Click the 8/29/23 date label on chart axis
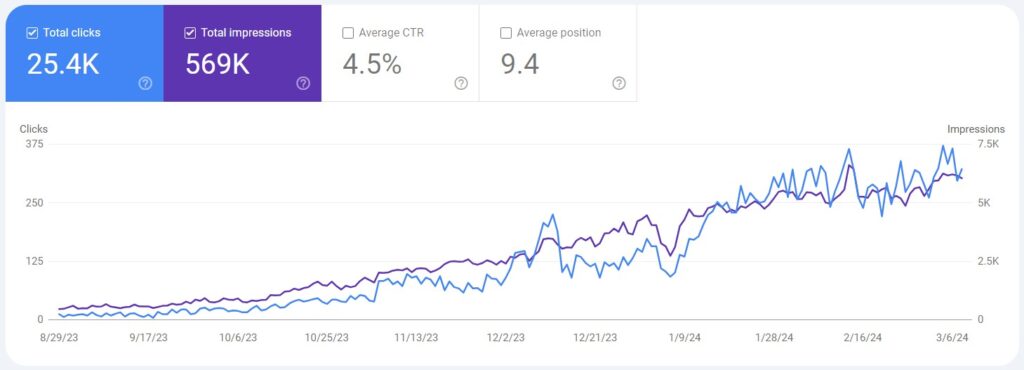This screenshot has width=1024, height=370. tap(59, 337)
